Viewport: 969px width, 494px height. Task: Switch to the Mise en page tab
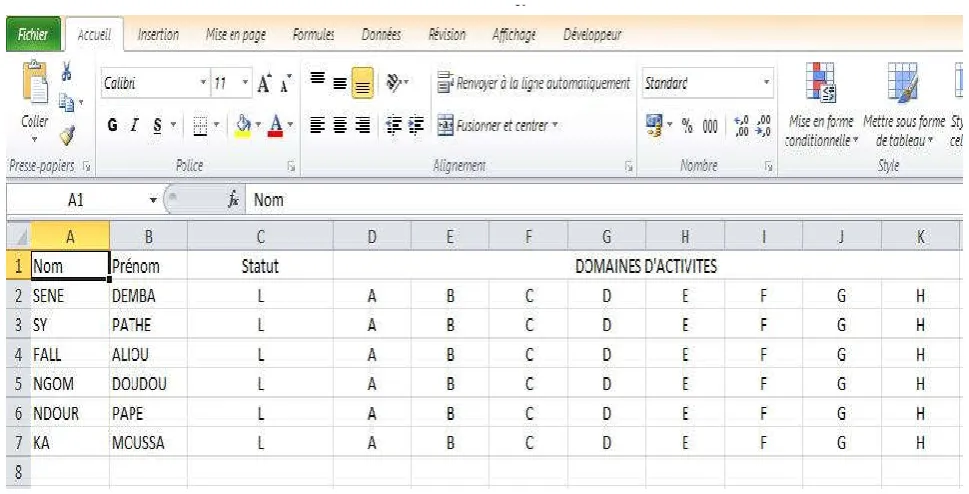pyautogui.click(x=236, y=35)
